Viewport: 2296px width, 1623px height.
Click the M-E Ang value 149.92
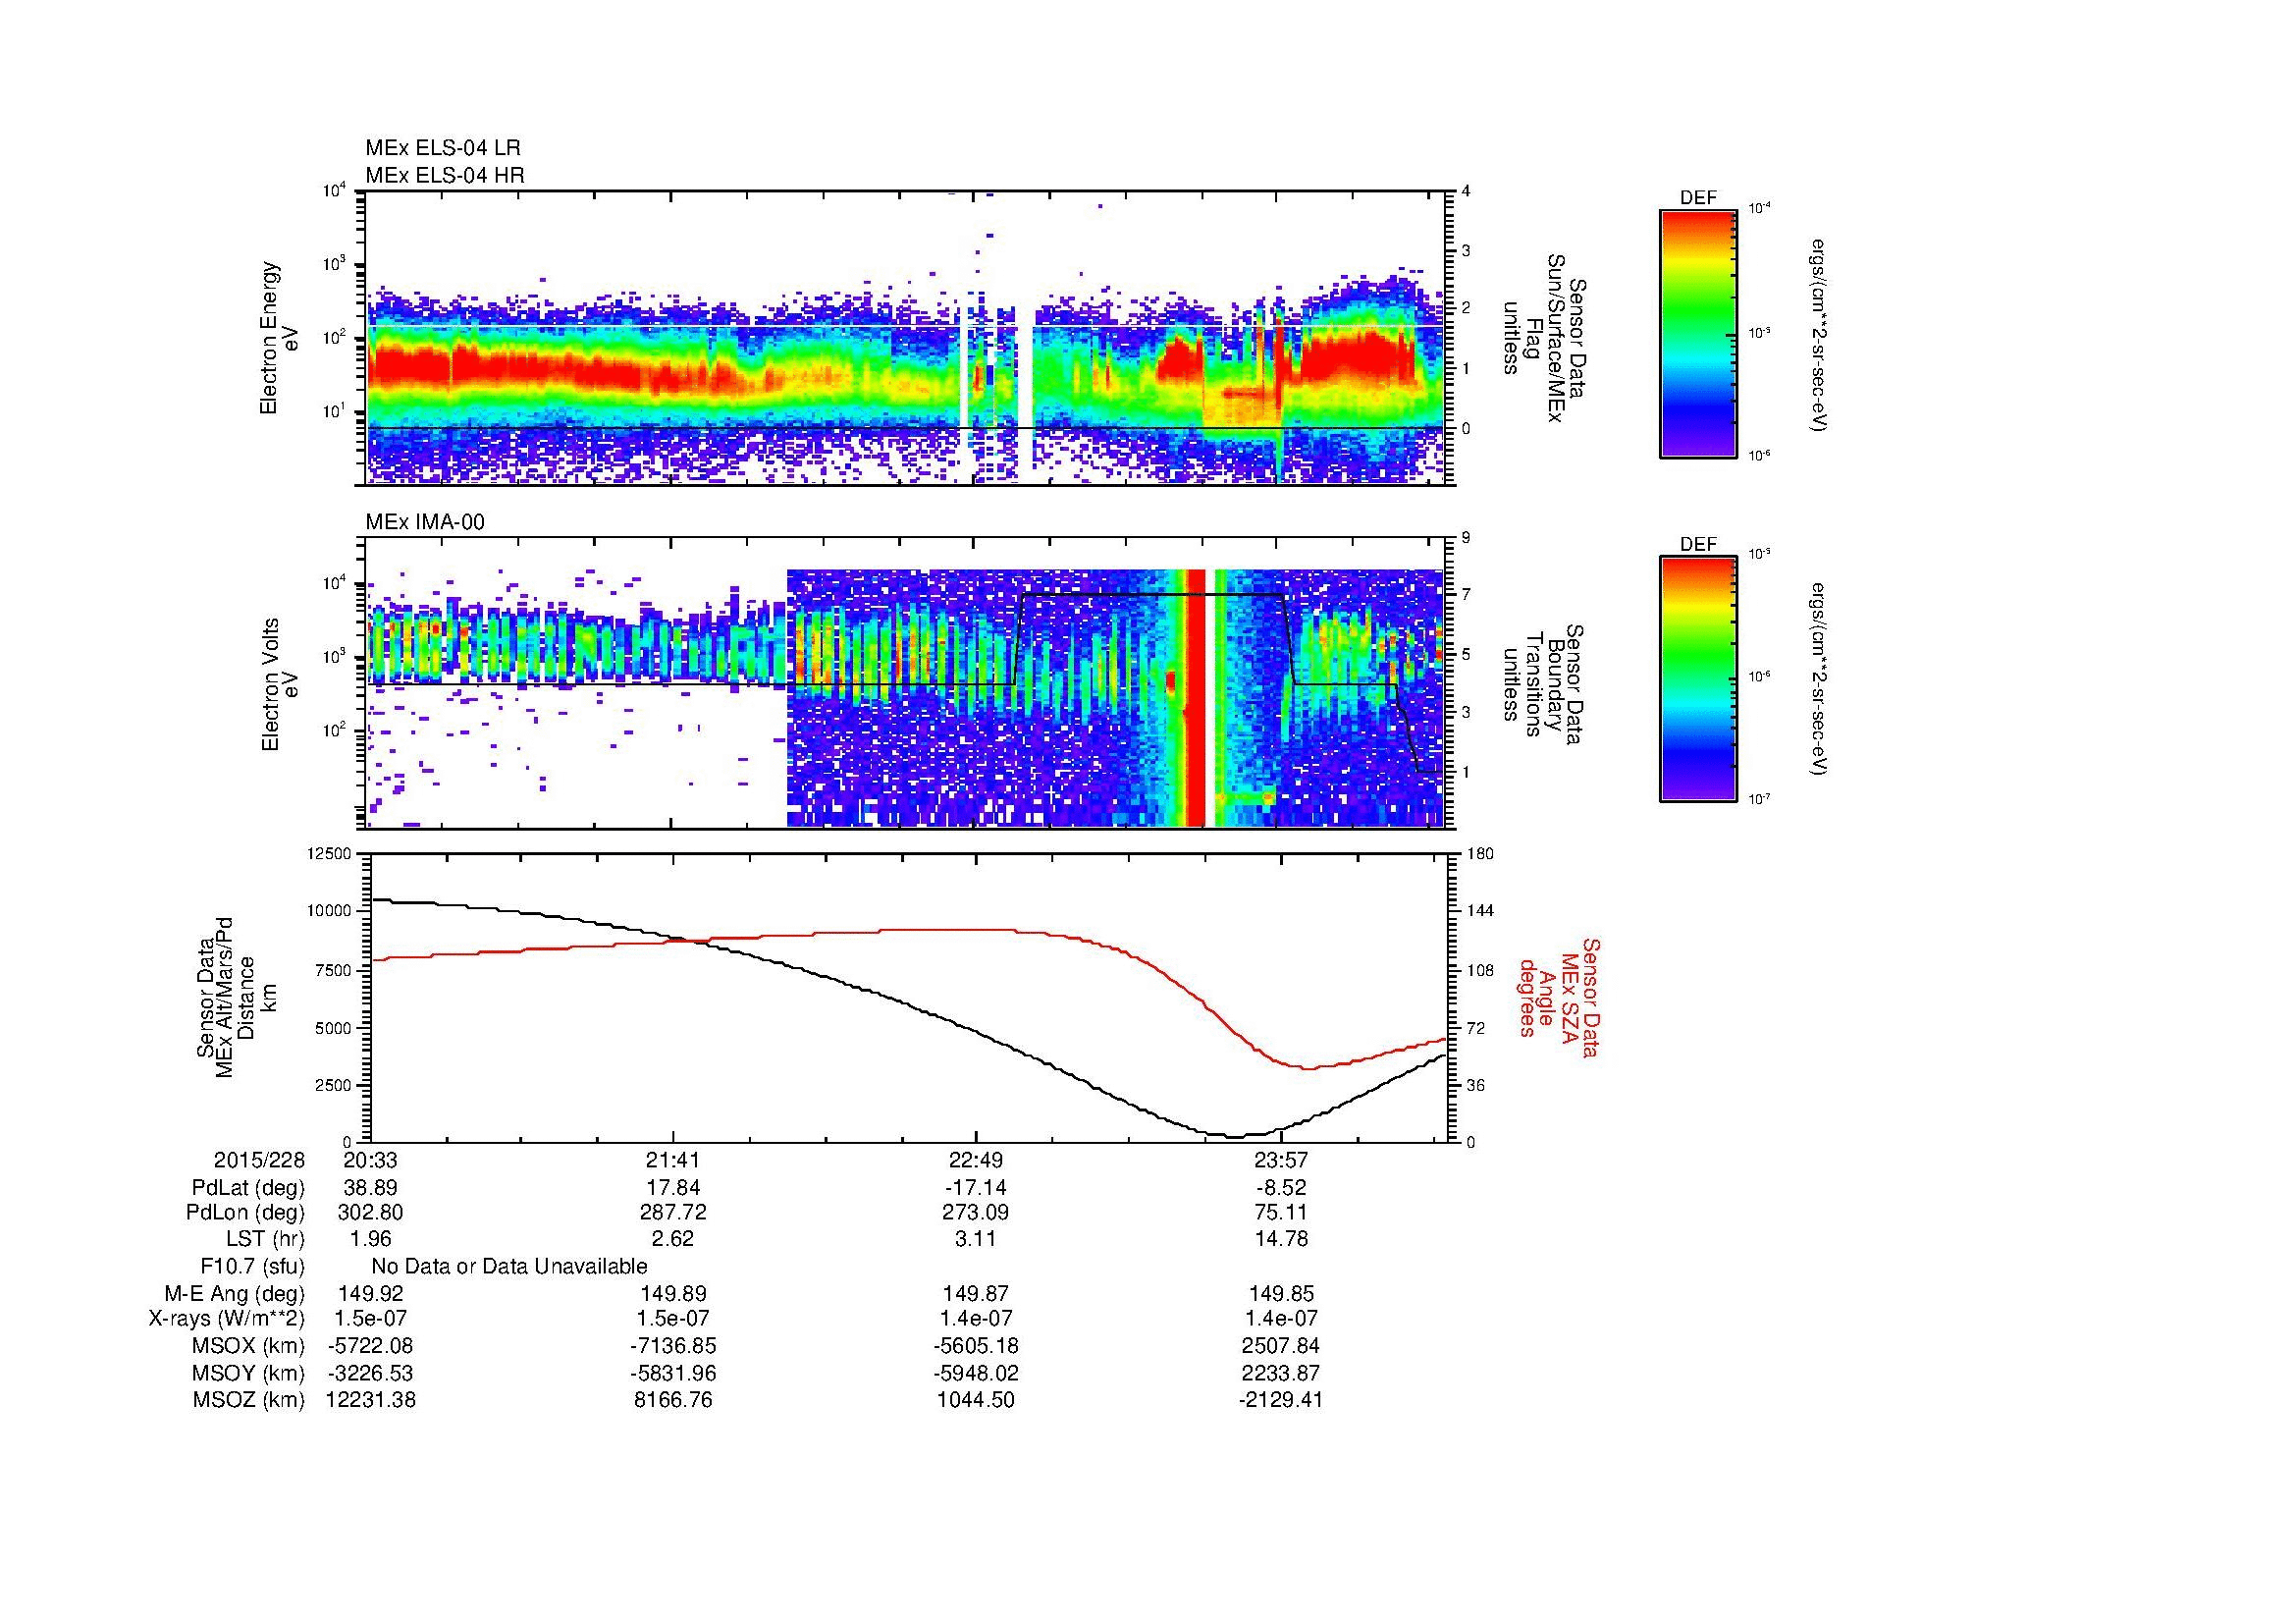click(x=371, y=1293)
